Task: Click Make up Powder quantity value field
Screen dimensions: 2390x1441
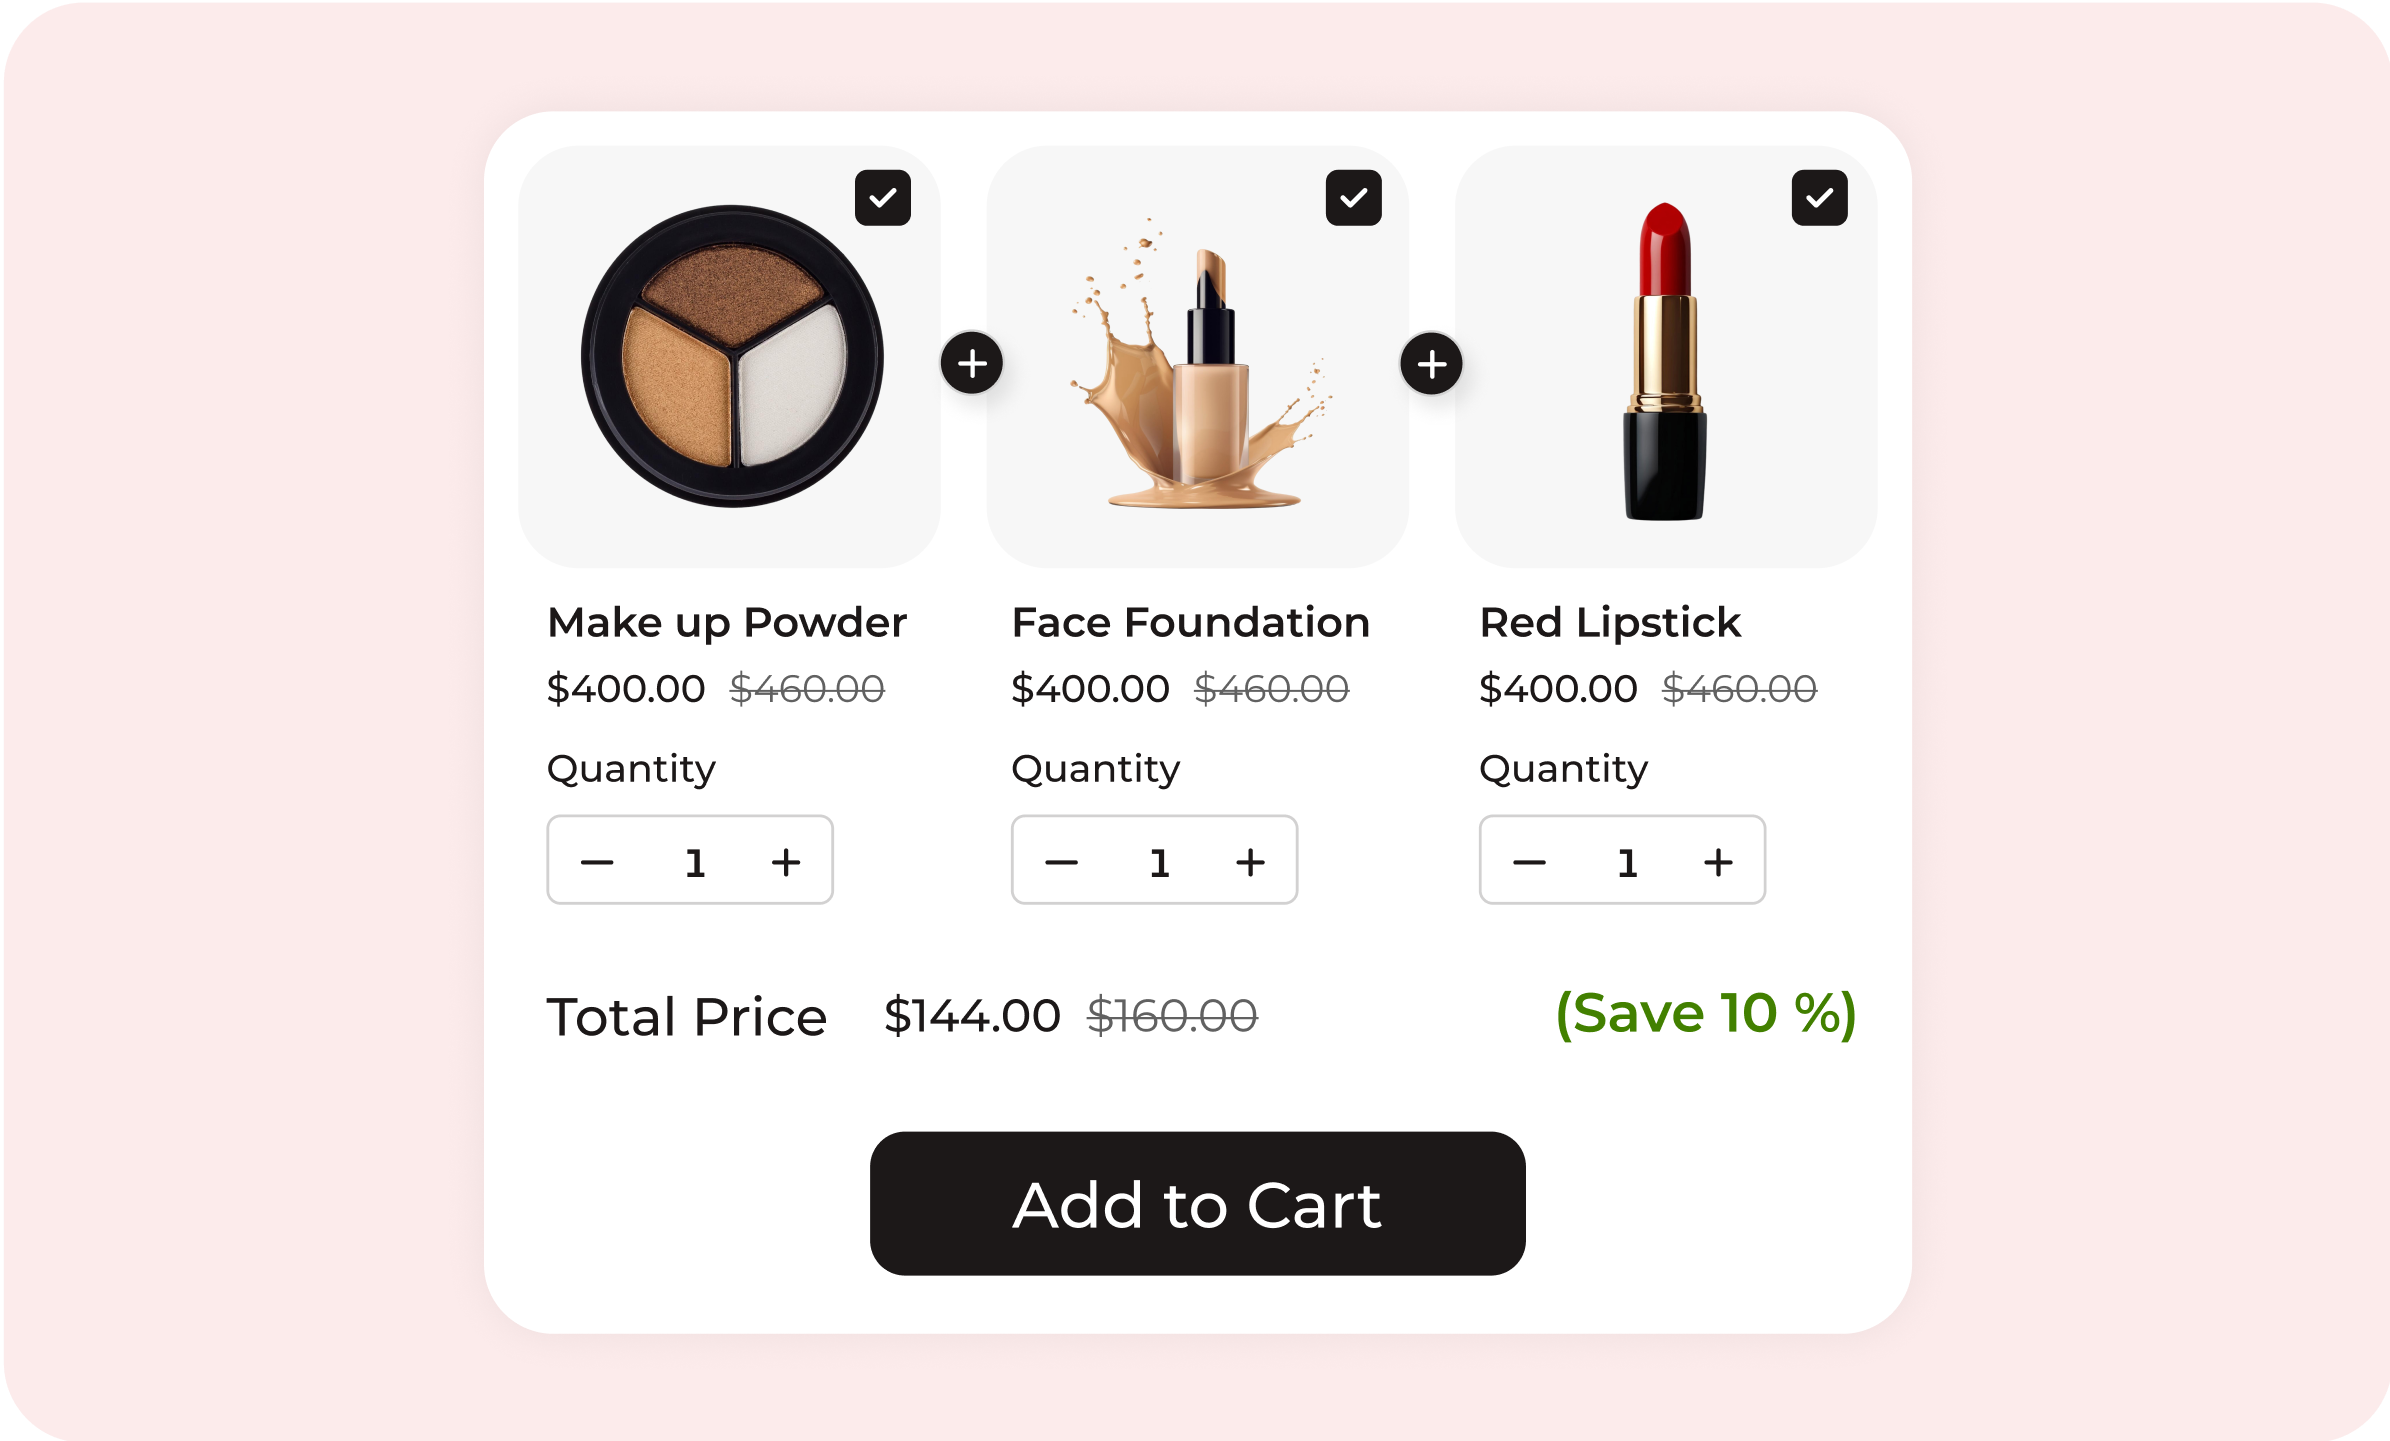Action: click(695, 862)
